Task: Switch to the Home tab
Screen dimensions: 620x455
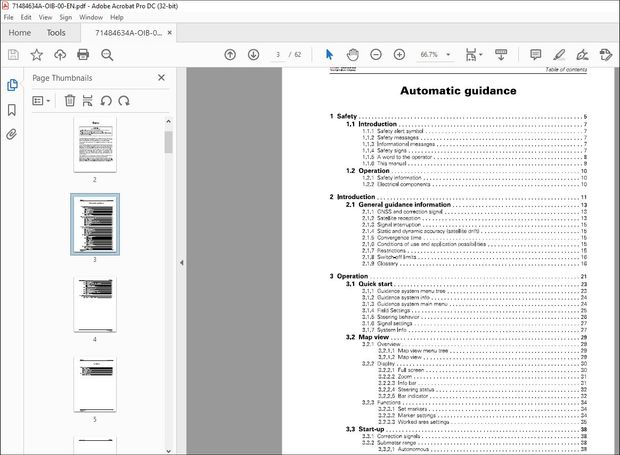Action: pyautogui.click(x=20, y=33)
